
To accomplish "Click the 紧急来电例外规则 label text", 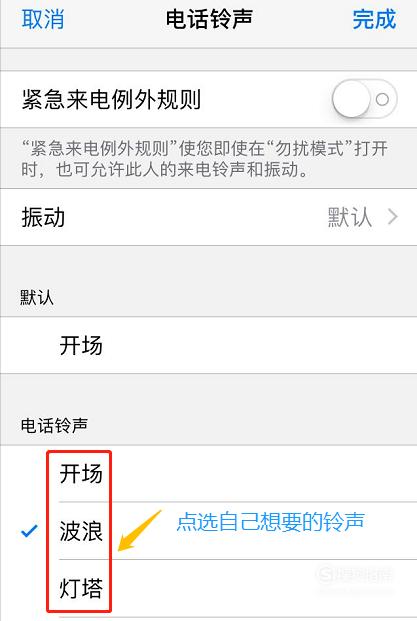I will click(x=111, y=99).
